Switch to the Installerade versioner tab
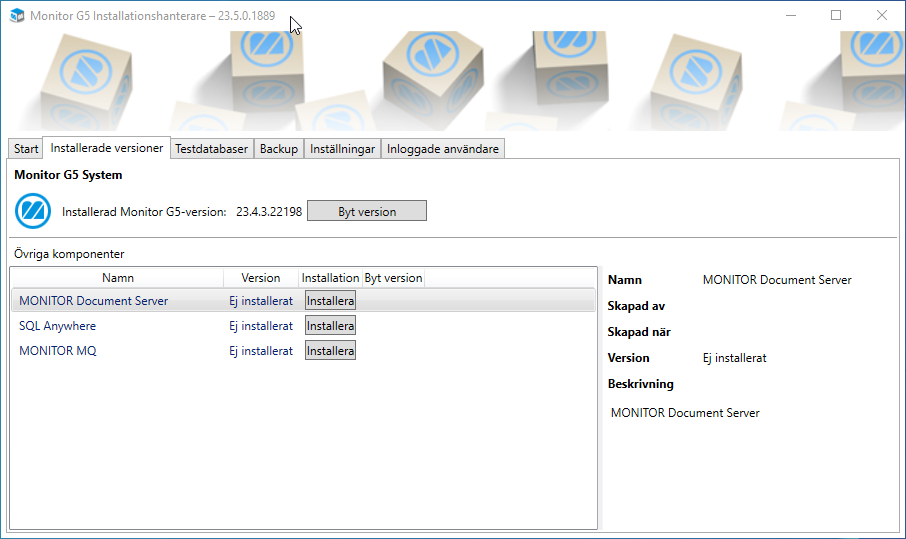 [x=107, y=148]
